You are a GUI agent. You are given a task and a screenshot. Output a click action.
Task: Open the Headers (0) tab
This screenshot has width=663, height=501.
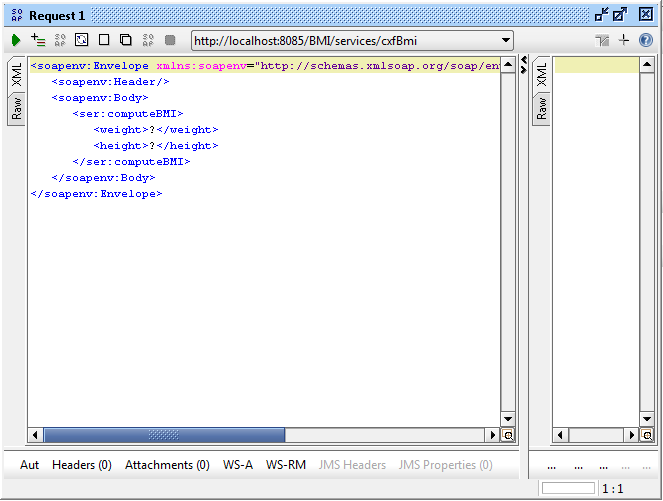pyautogui.click(x=81, y=465)
